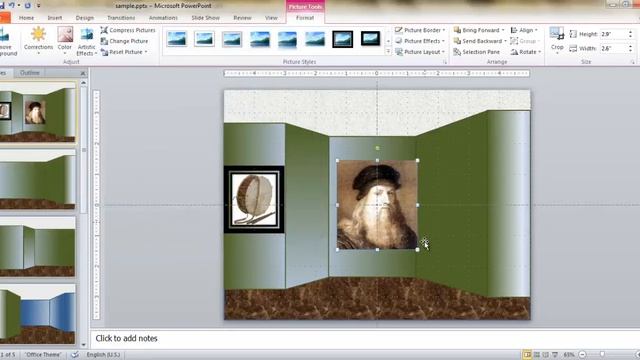Switch to Normal view in status bar
This screenshot has height=360, width=640.
(x=527, y=355)
